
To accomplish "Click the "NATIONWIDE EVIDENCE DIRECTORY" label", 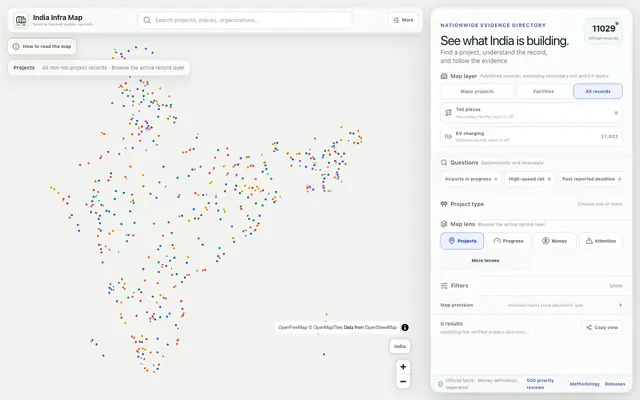I will 493,25.
